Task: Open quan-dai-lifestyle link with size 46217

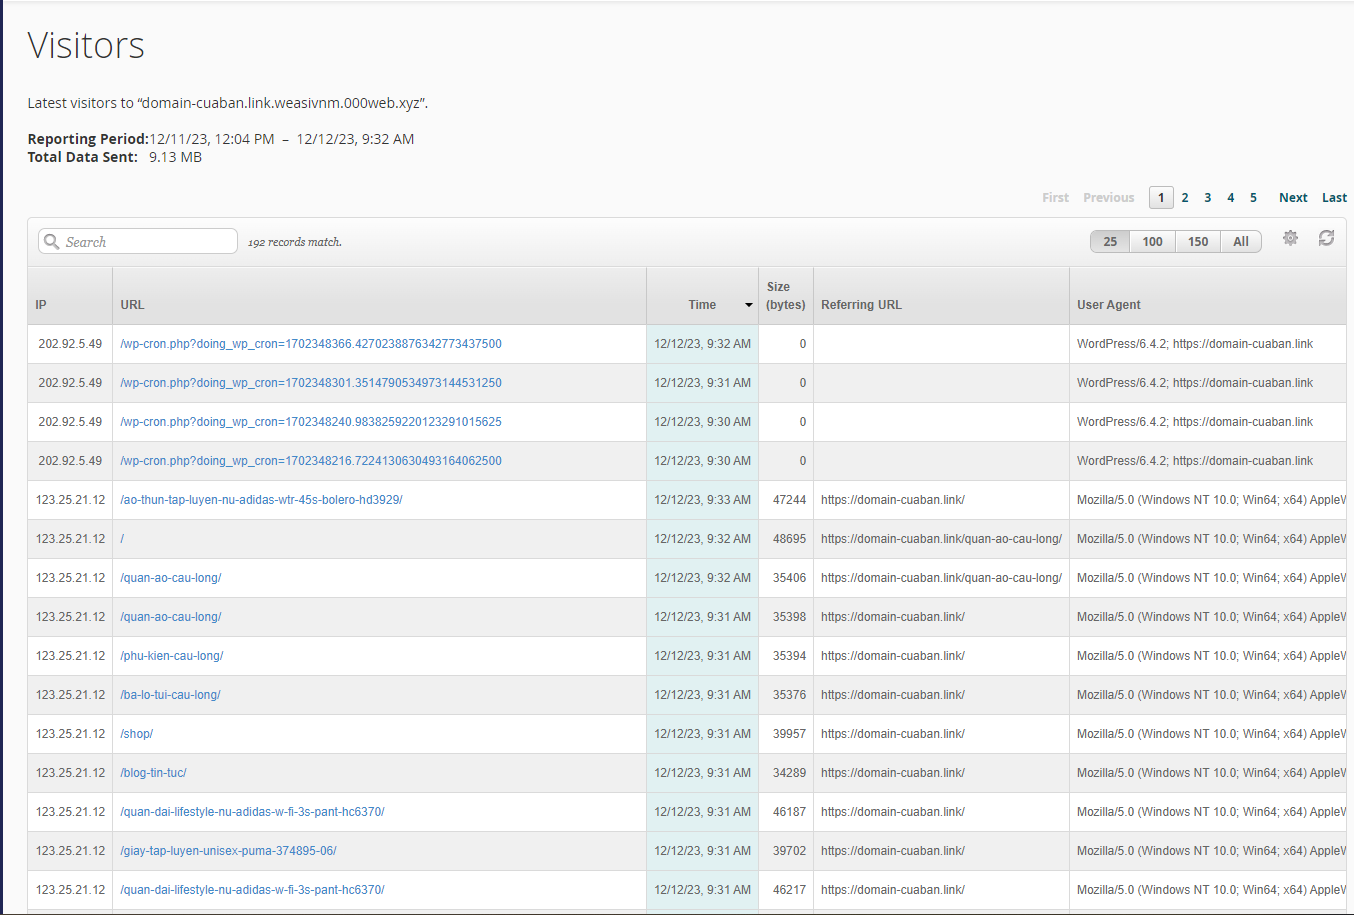Action: pos(252,890)
